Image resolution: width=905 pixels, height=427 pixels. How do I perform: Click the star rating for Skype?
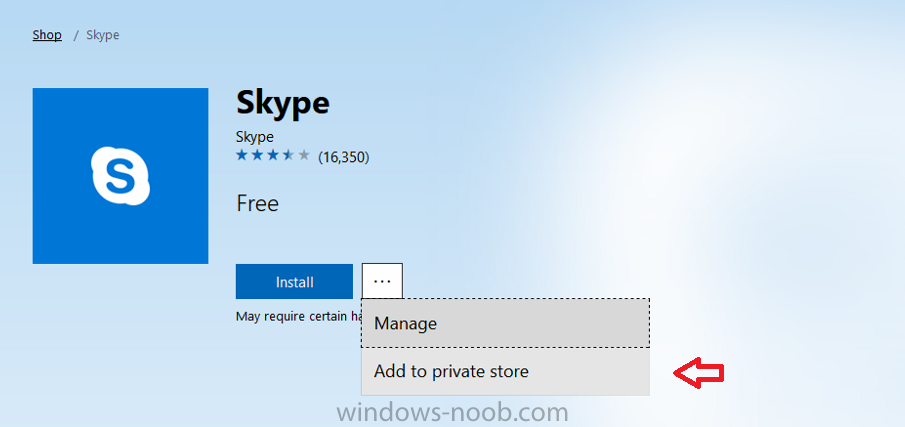(x=273, y=156)
